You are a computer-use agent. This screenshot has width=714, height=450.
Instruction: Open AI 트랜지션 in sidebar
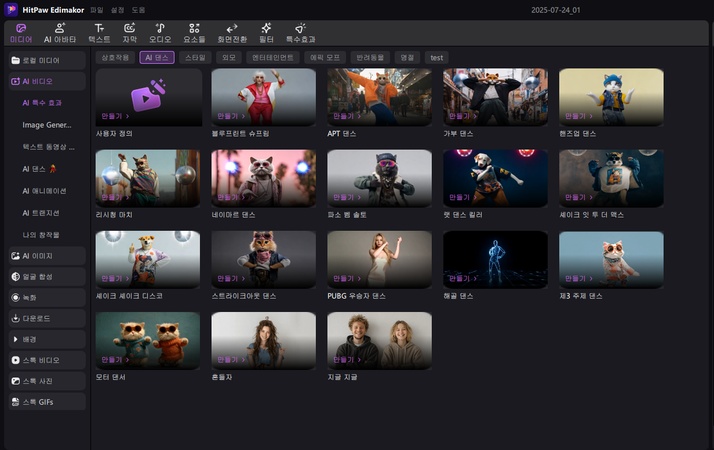(x=41, y=213)
